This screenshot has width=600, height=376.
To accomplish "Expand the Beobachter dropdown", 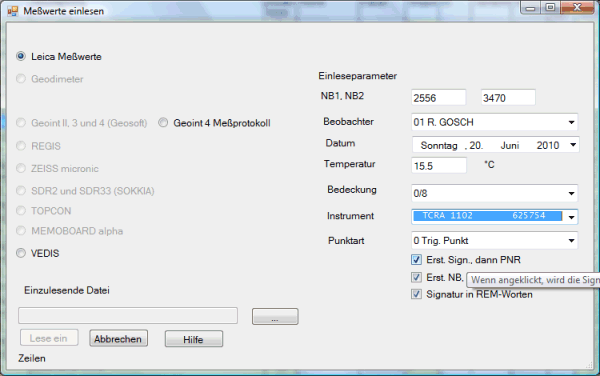I will pyautogui.click(x=571, y=122).
